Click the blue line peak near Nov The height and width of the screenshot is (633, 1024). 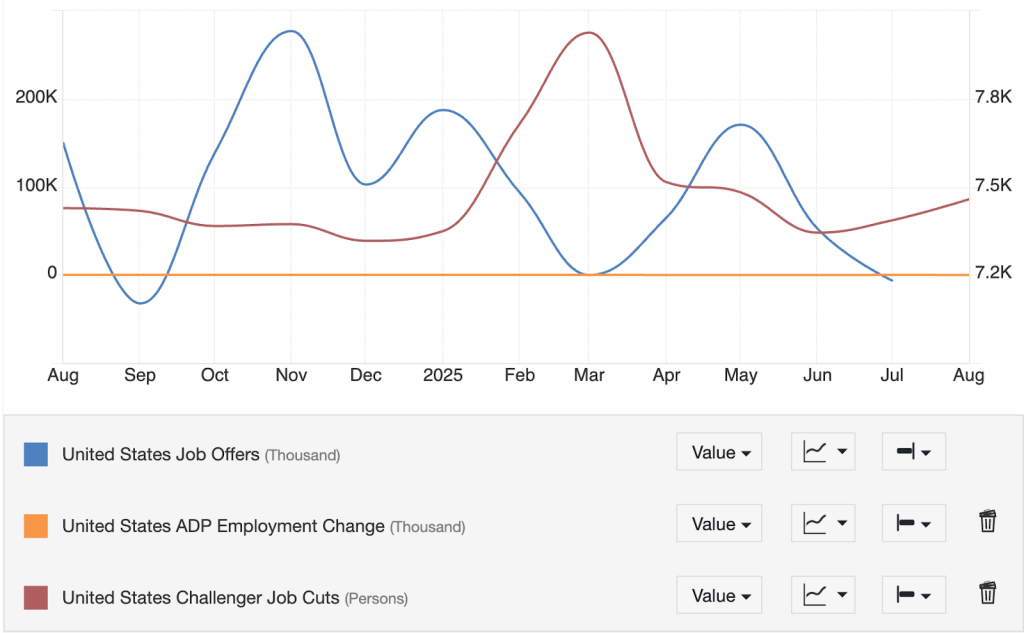(x=290, y=31)
